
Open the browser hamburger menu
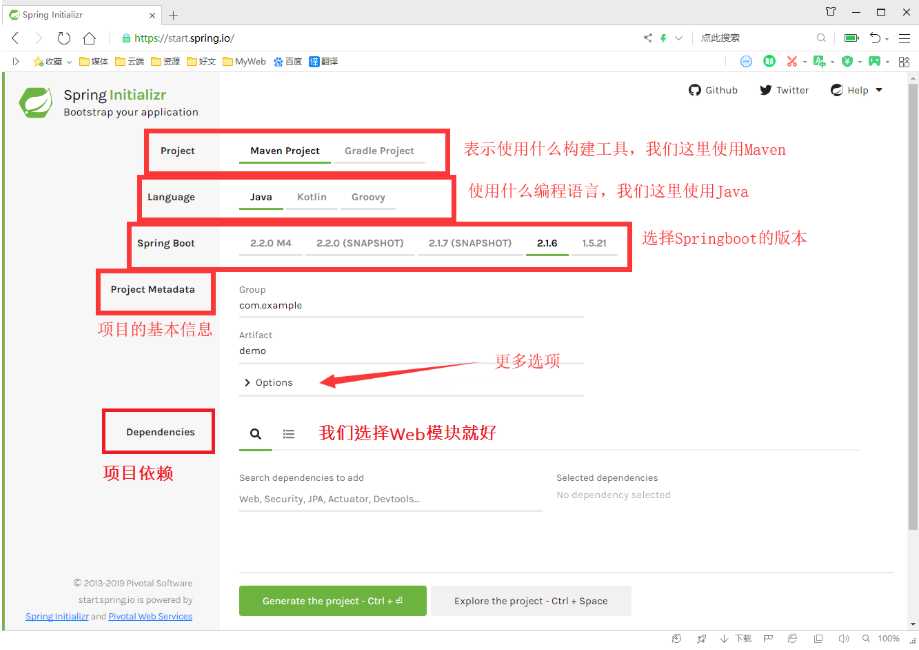[904, 38]
